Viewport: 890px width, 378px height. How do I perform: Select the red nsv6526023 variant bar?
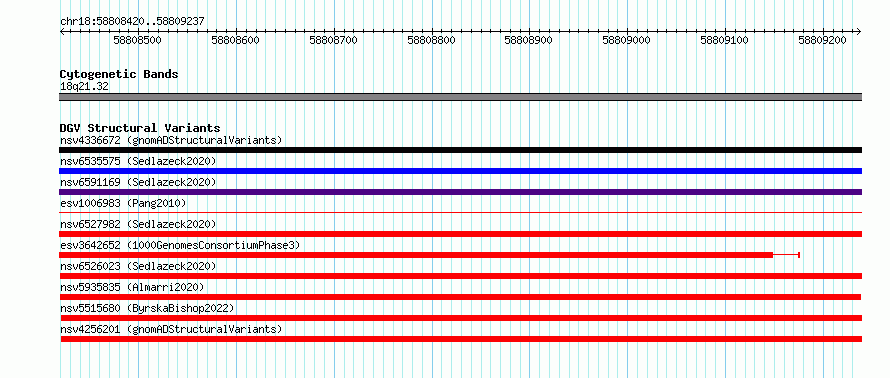pos(460,276)
